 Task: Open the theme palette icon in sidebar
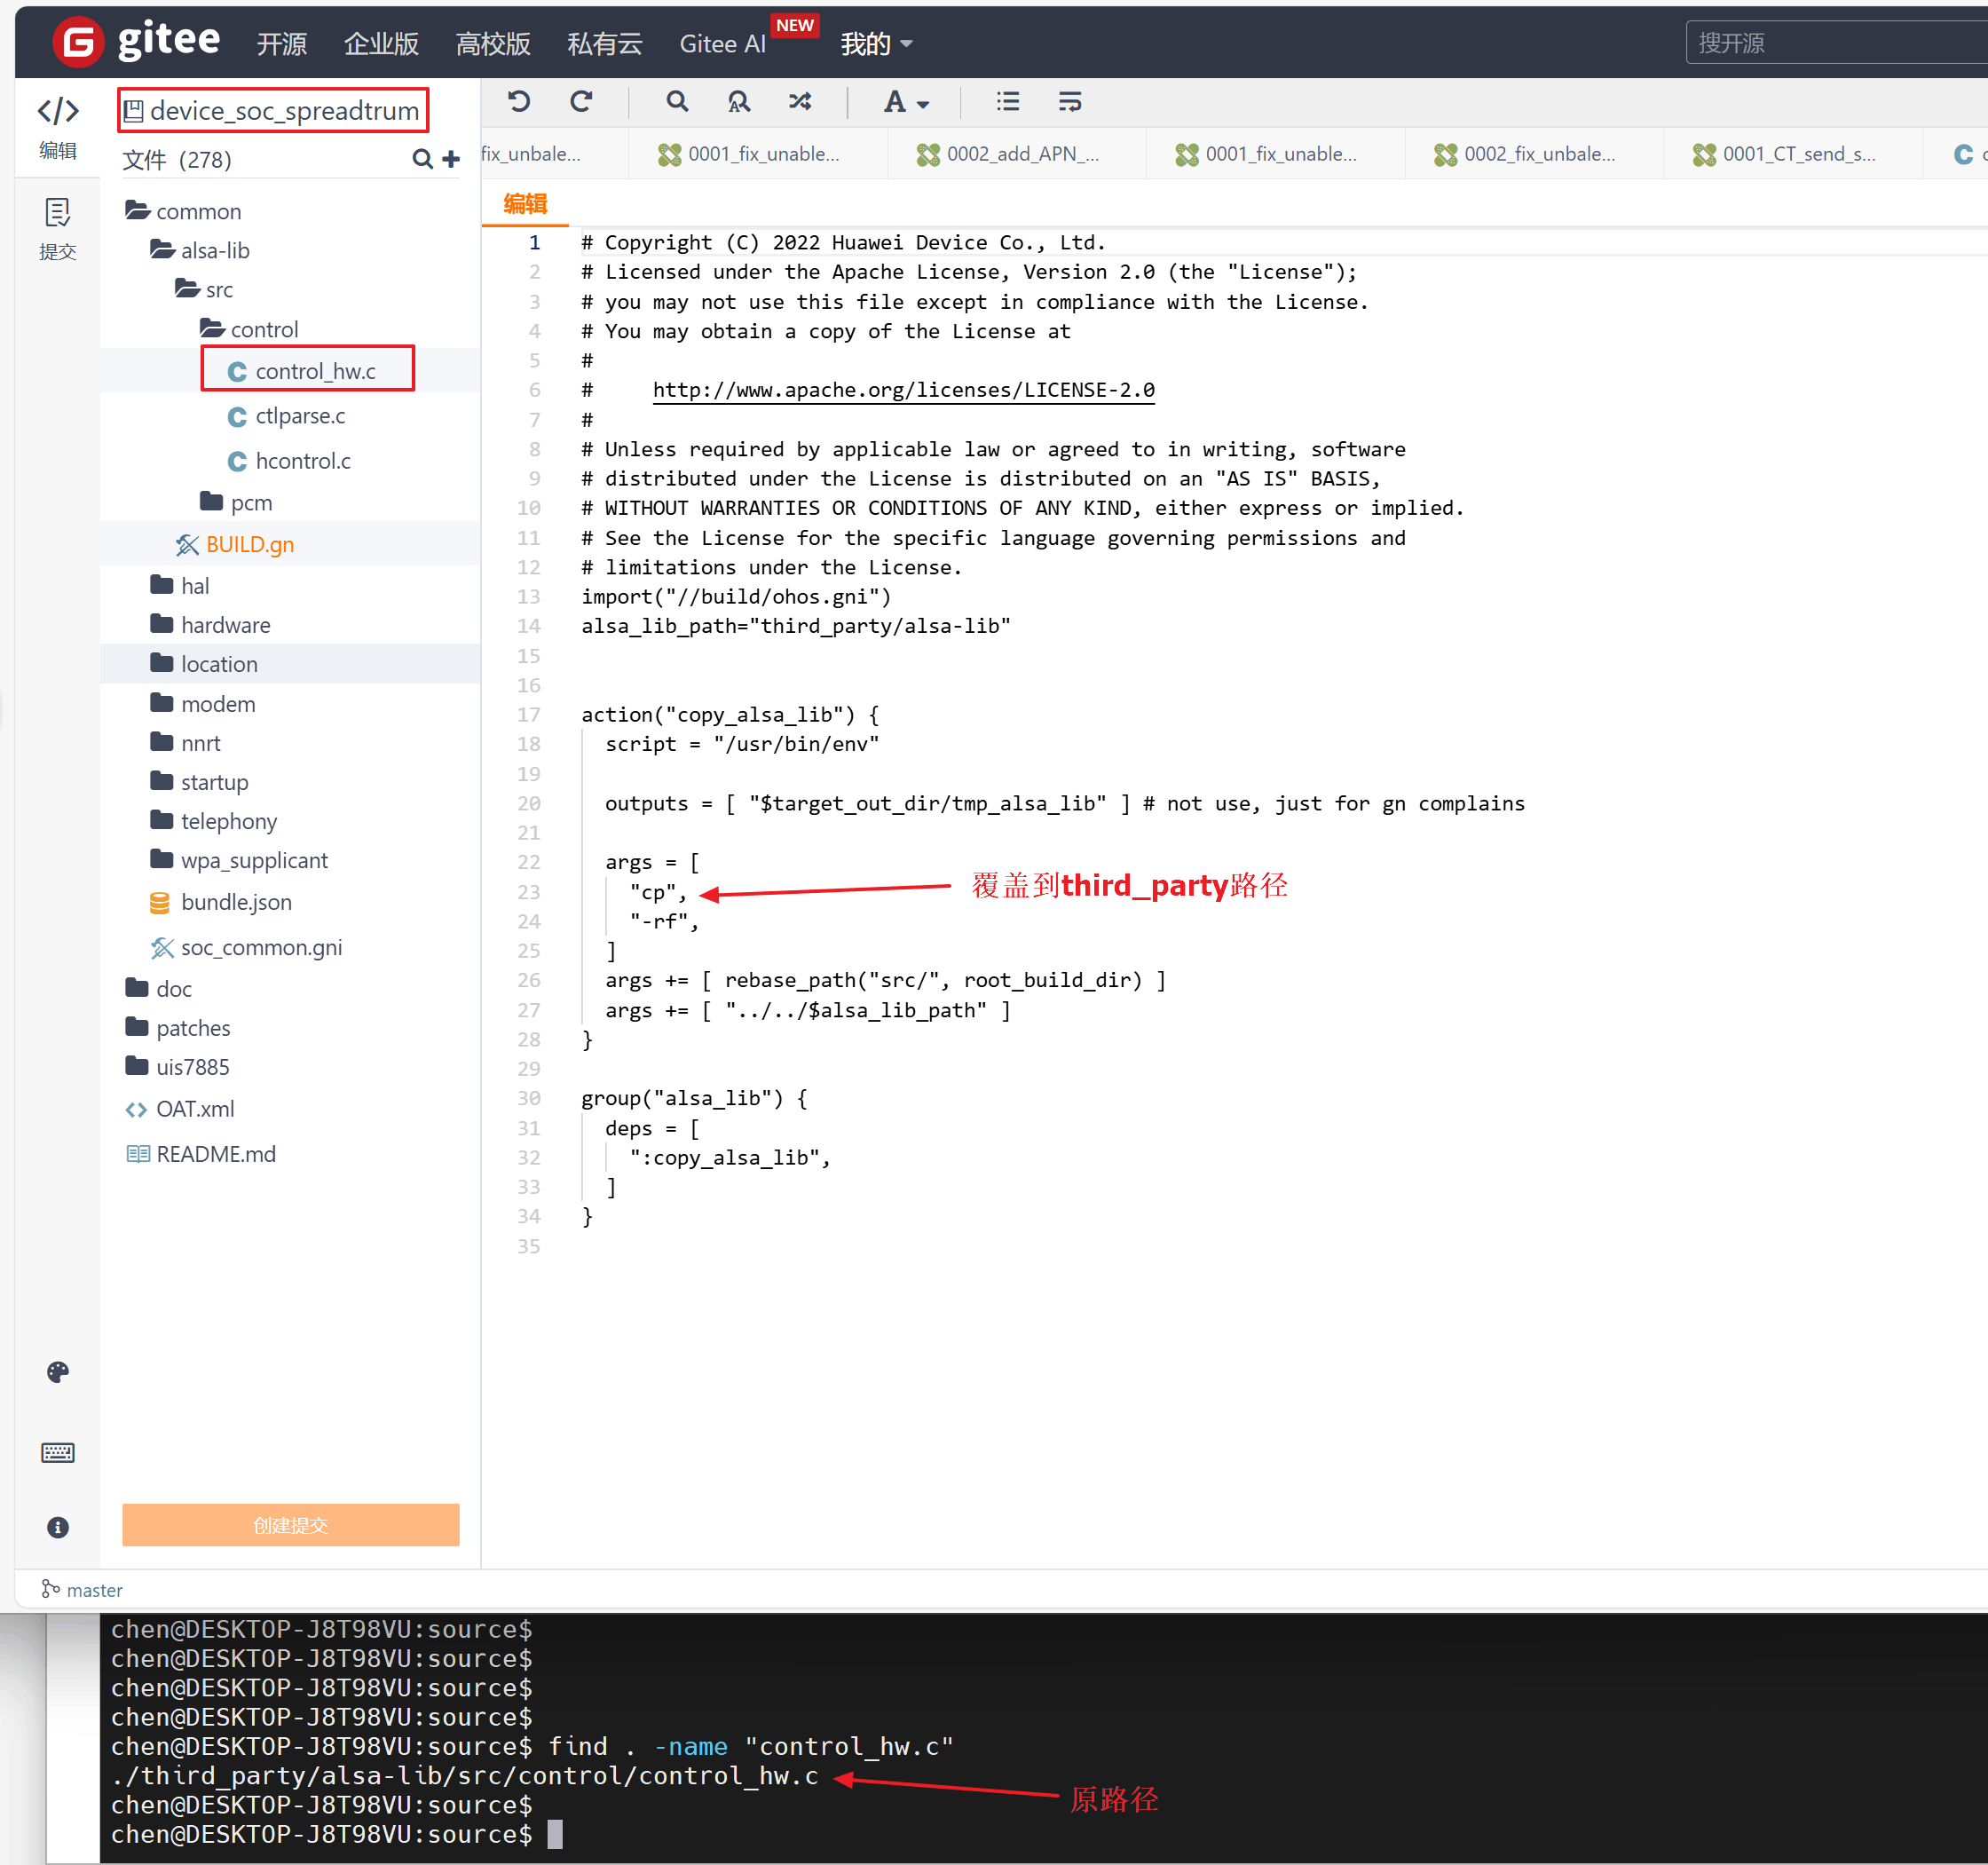coord(58,1372)
